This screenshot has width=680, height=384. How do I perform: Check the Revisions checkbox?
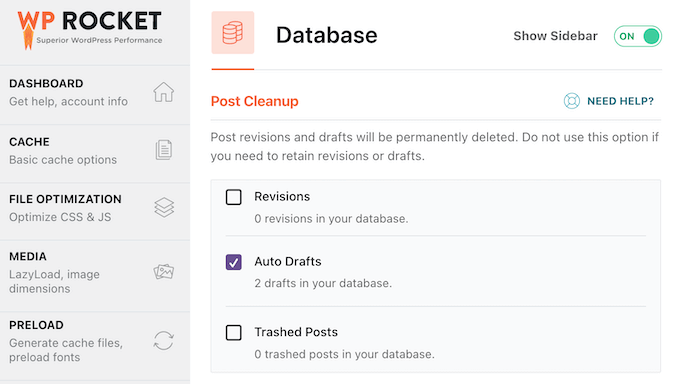pos(233,197)
